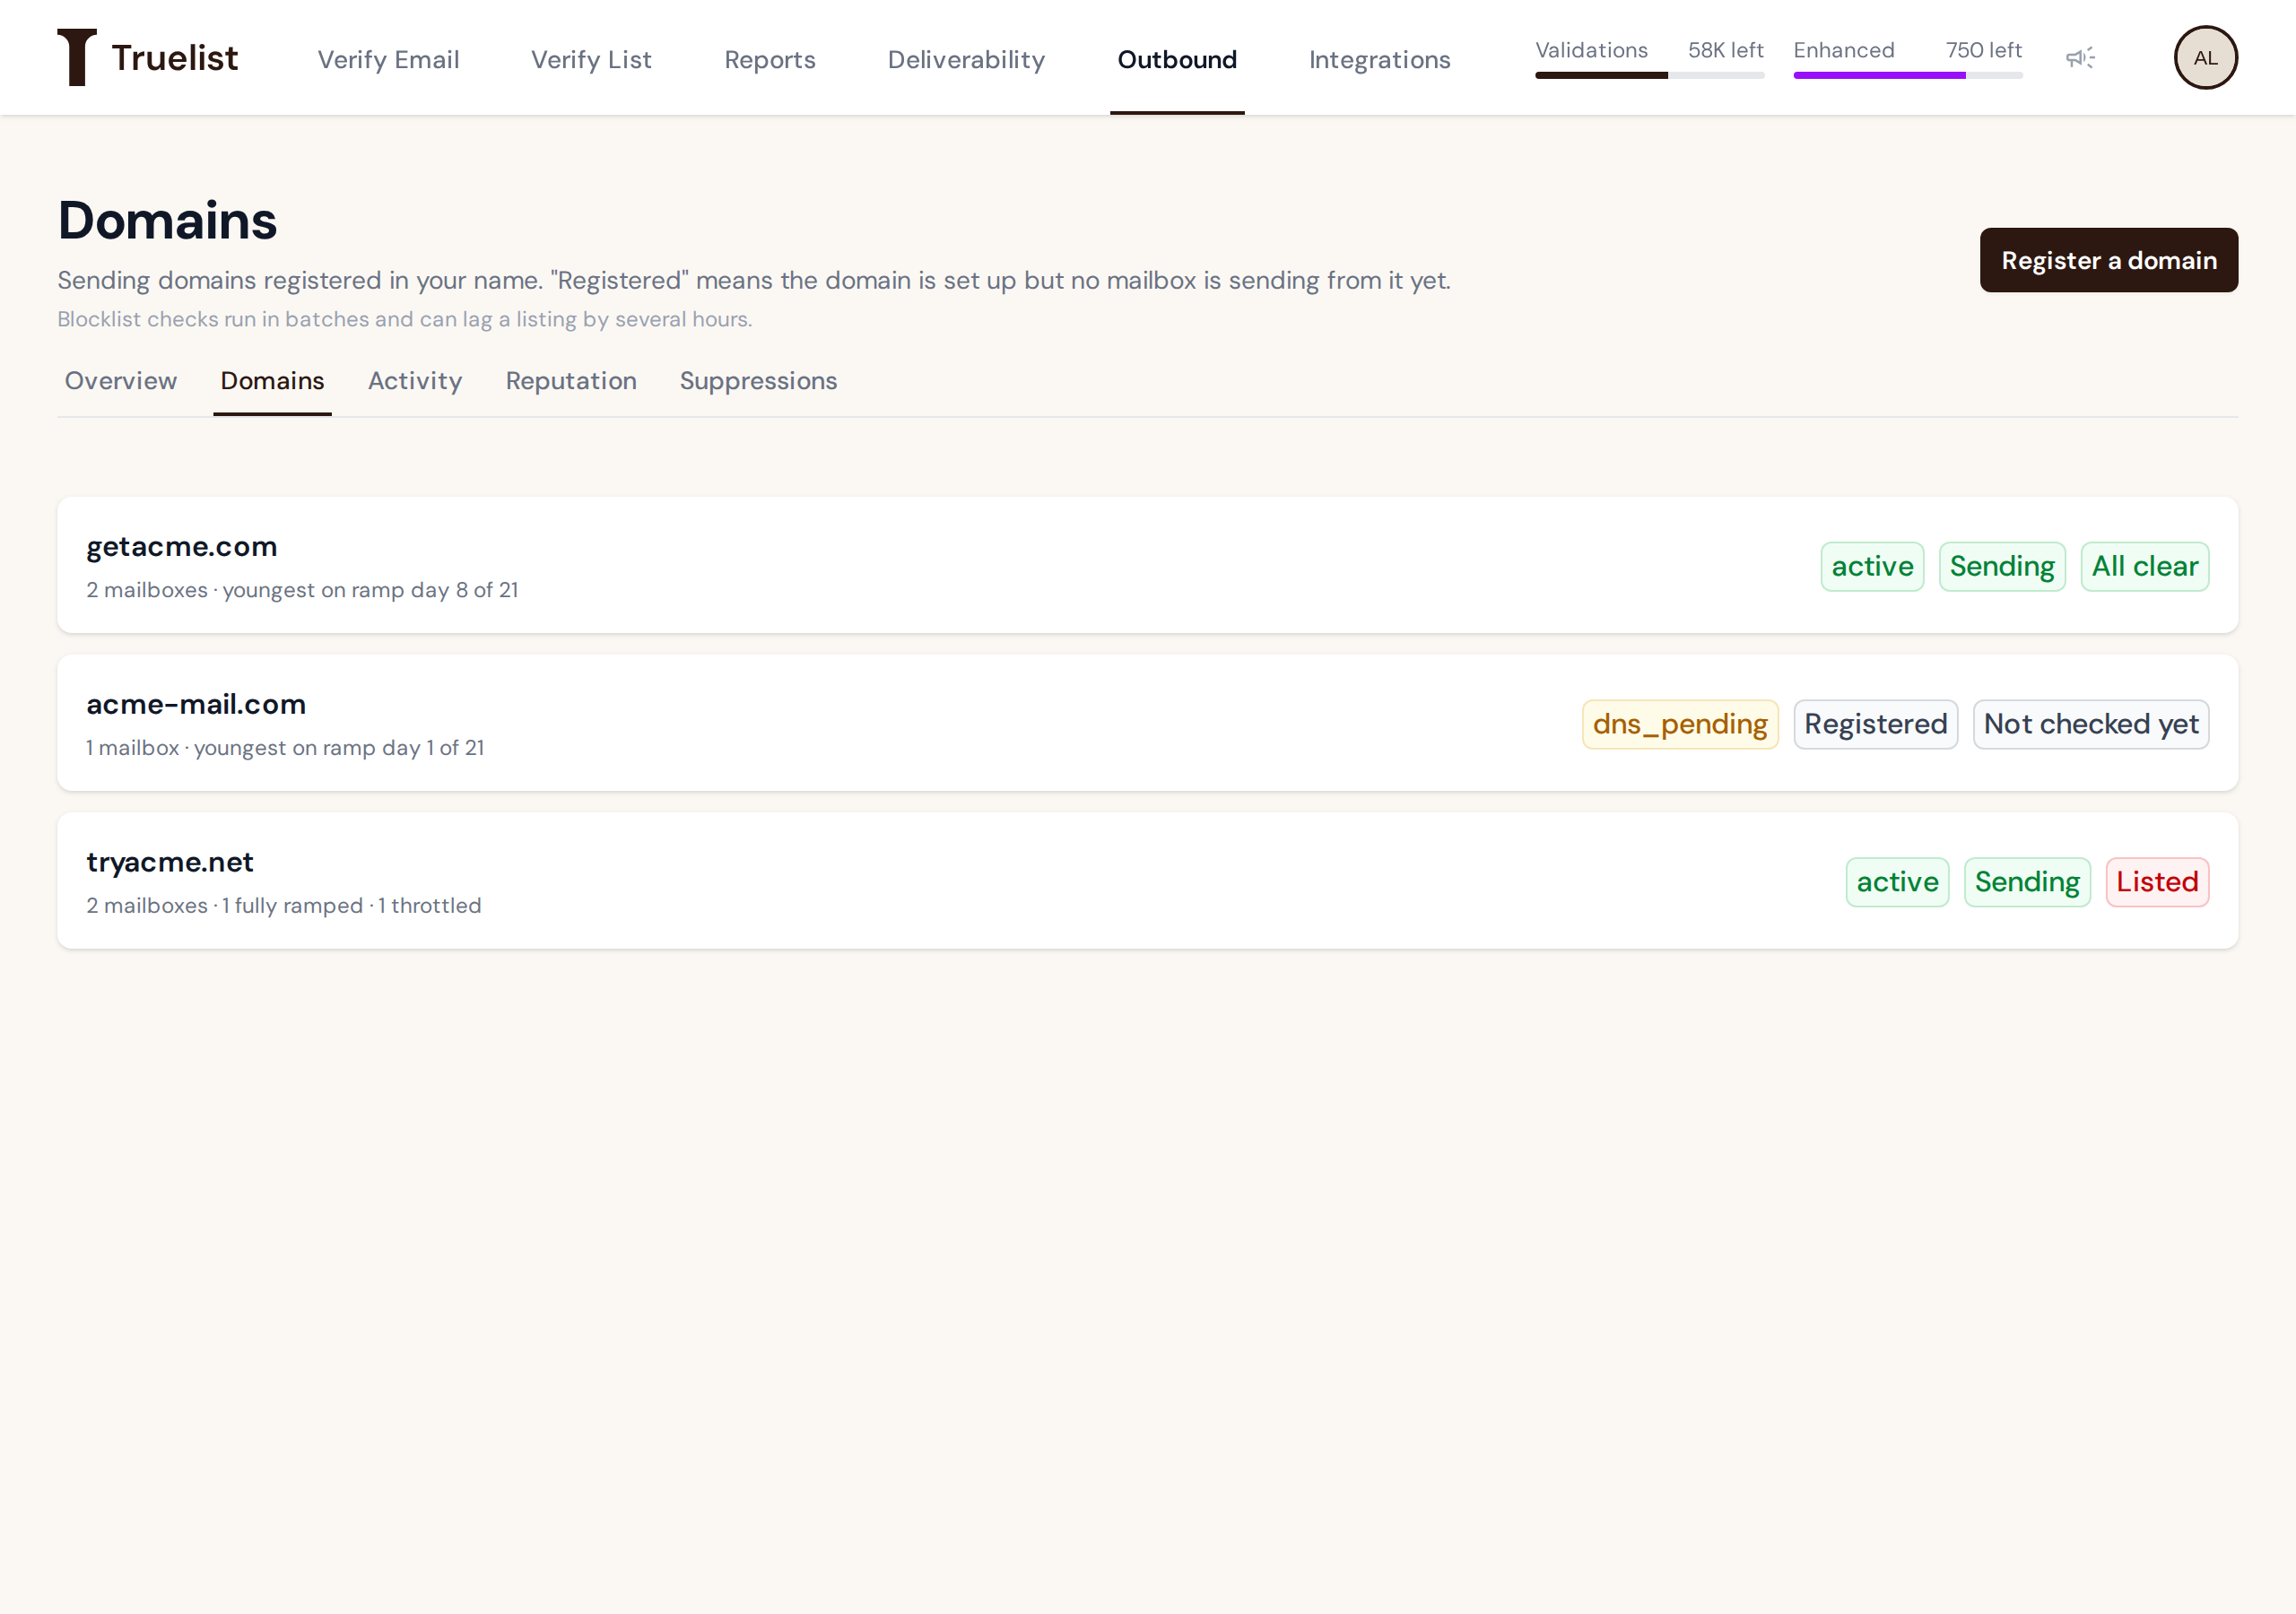Open the Verify List page
Viewport: 2296px width, 1614px height.
pyautogui.click(x=591, y=59)
